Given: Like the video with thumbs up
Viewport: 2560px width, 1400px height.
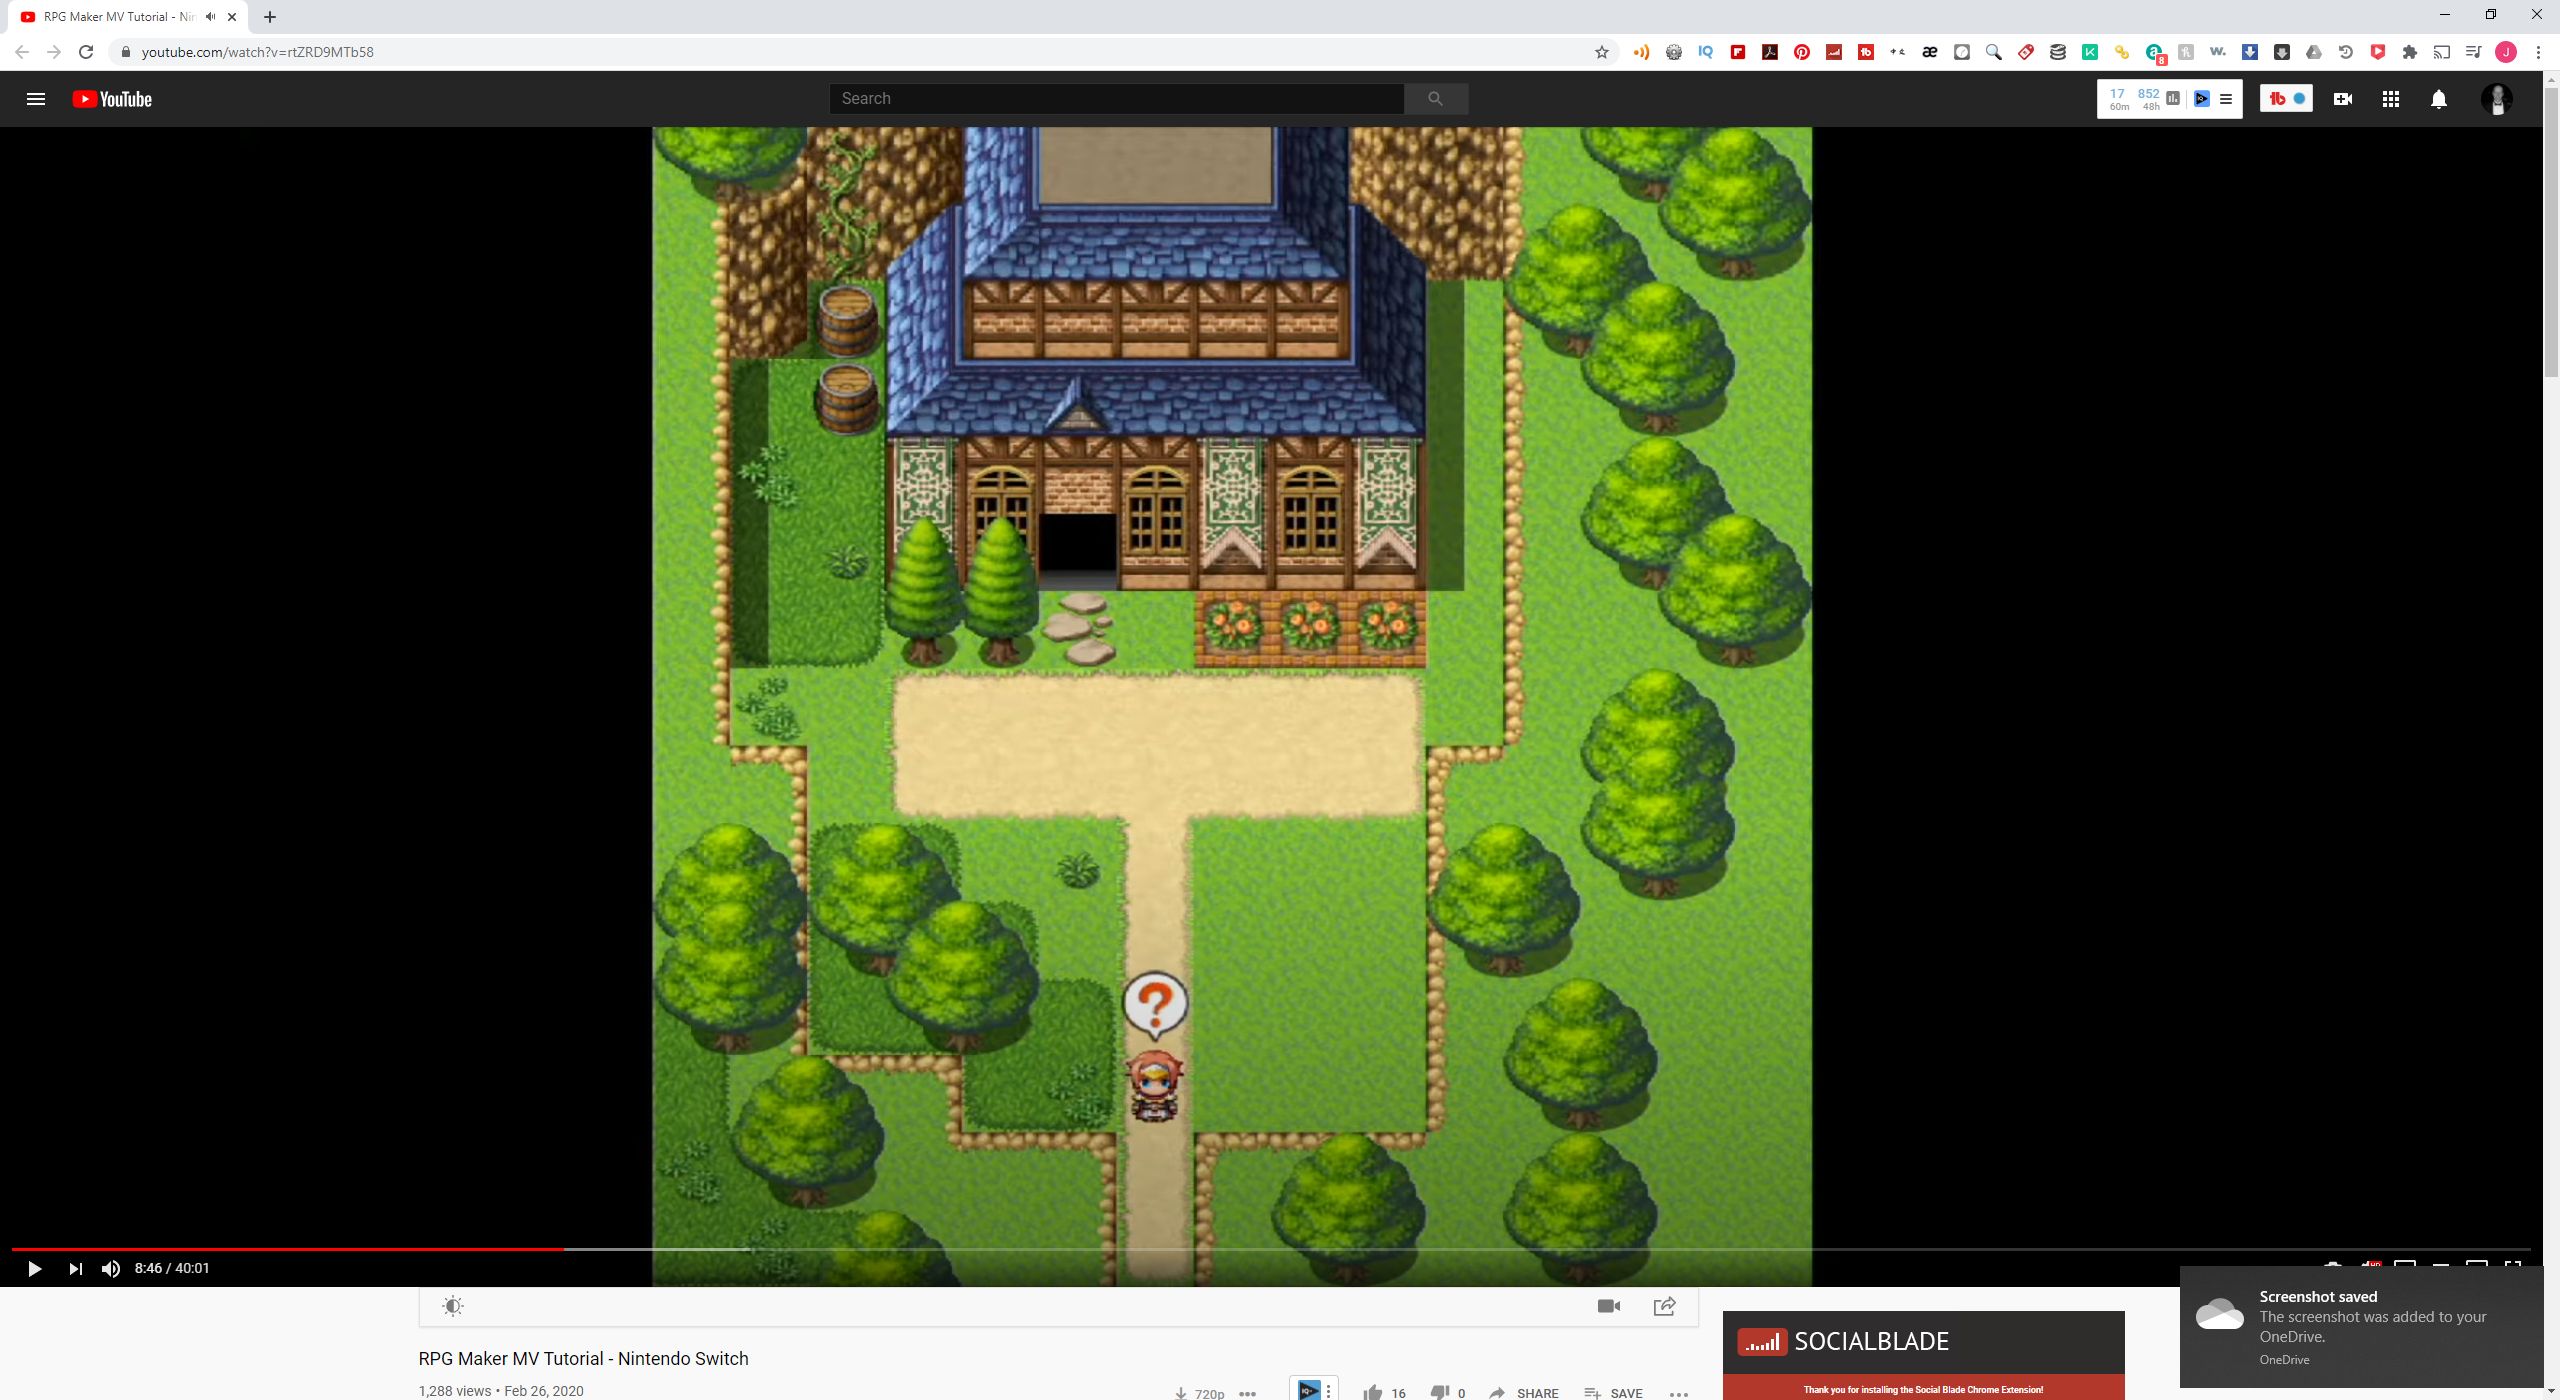Looking at the screenshot, I should click(x=1373, y=1392).
